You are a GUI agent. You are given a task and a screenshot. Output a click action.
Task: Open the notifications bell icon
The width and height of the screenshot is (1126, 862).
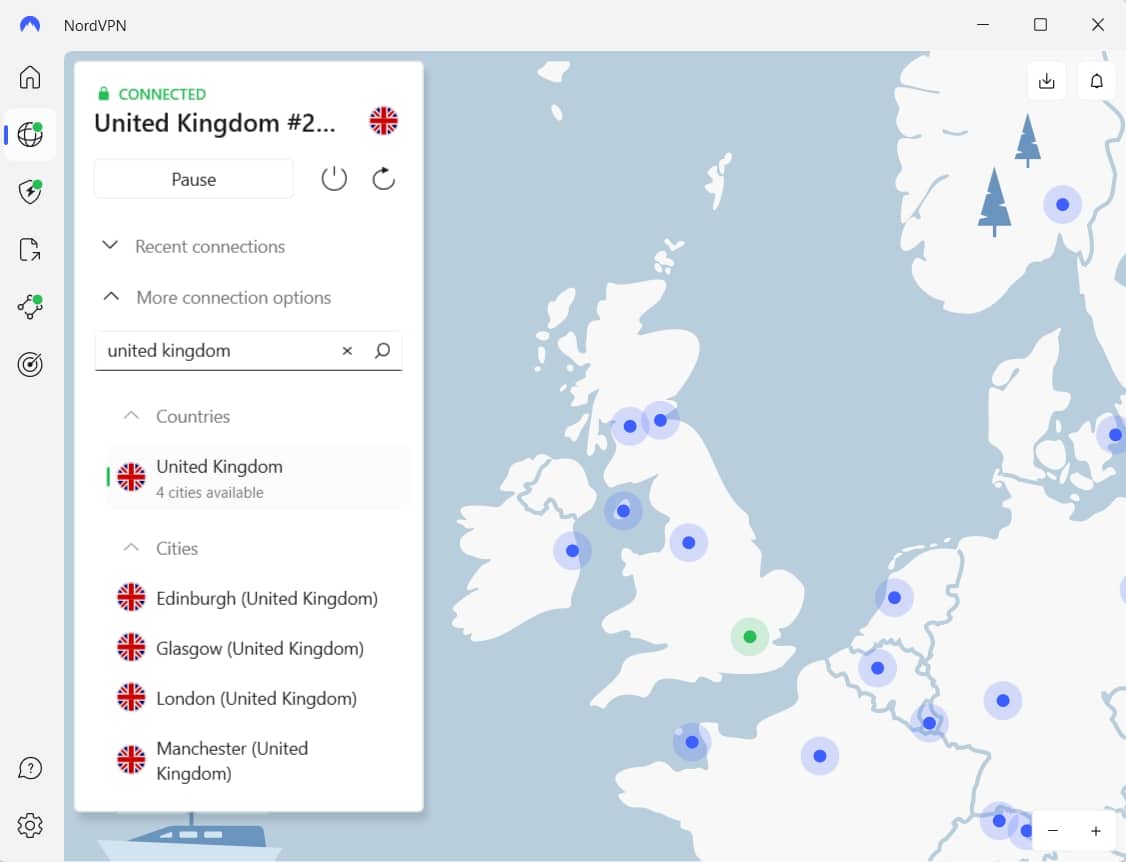1096,81
